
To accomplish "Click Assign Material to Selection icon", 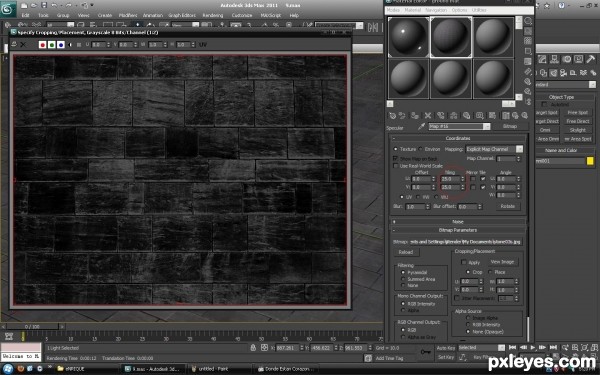I will click(x=415, y=115).
